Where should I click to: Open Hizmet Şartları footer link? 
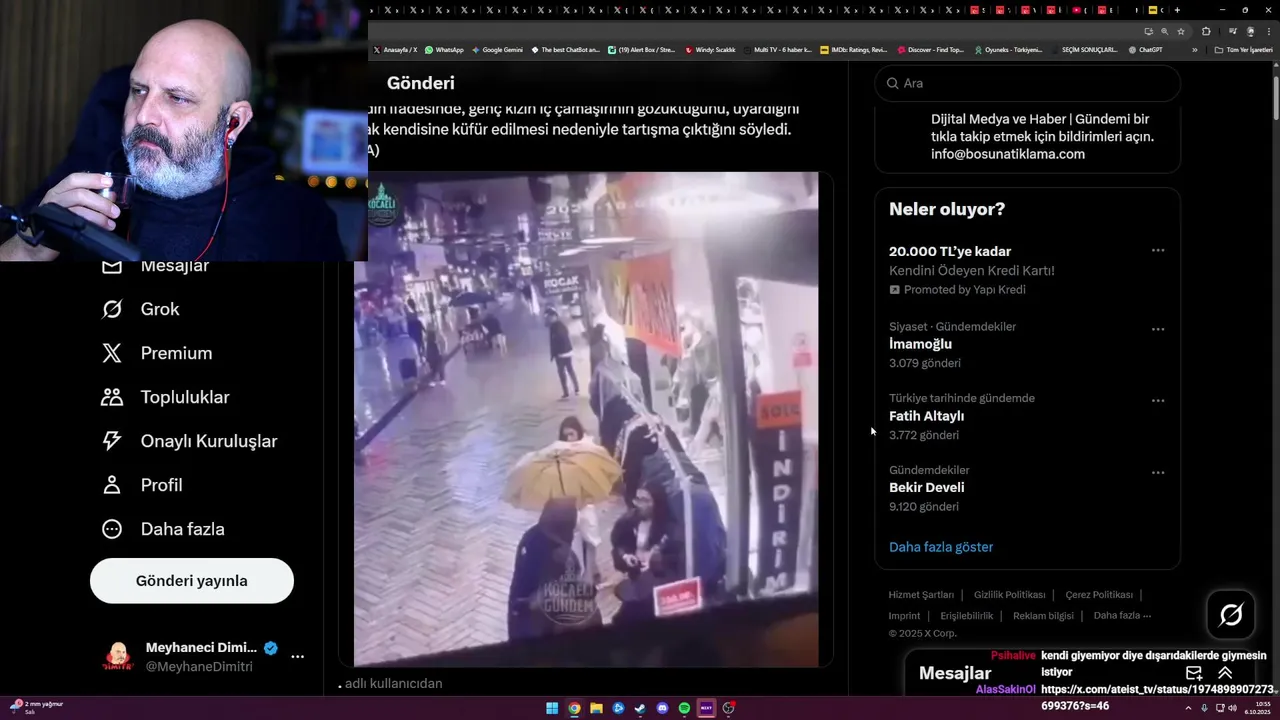pyautogui.click(x=921, y=595)
